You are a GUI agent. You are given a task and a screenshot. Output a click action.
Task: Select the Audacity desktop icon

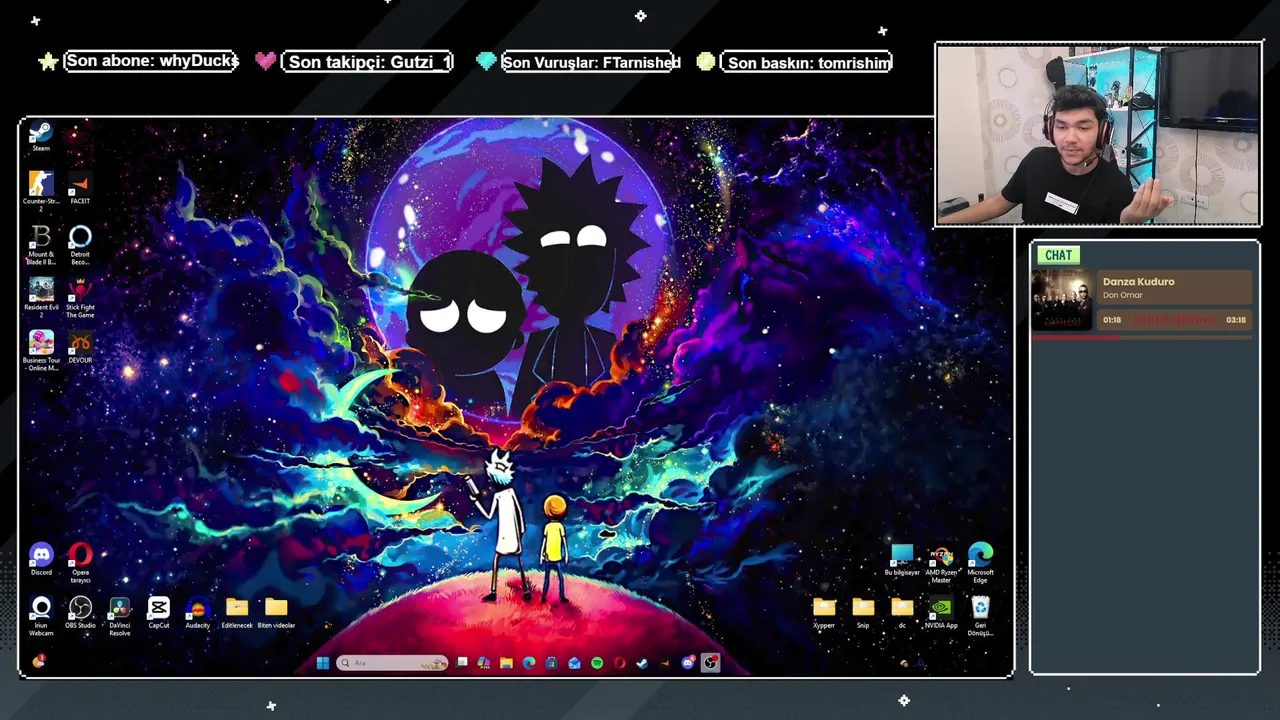click(197, 613)
